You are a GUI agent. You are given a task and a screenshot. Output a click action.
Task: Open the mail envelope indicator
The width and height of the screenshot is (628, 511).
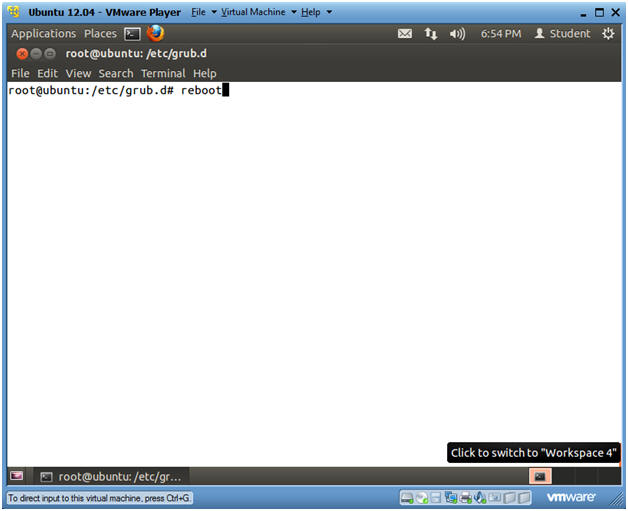pos(405,34)
